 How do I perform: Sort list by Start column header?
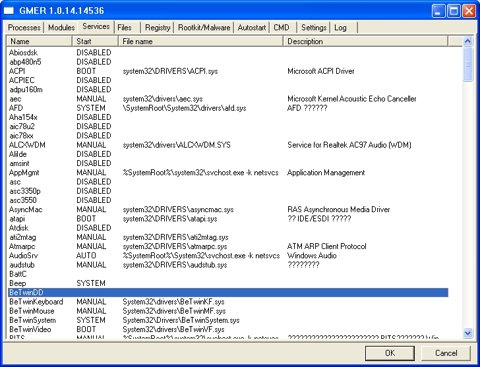(95, 41)
